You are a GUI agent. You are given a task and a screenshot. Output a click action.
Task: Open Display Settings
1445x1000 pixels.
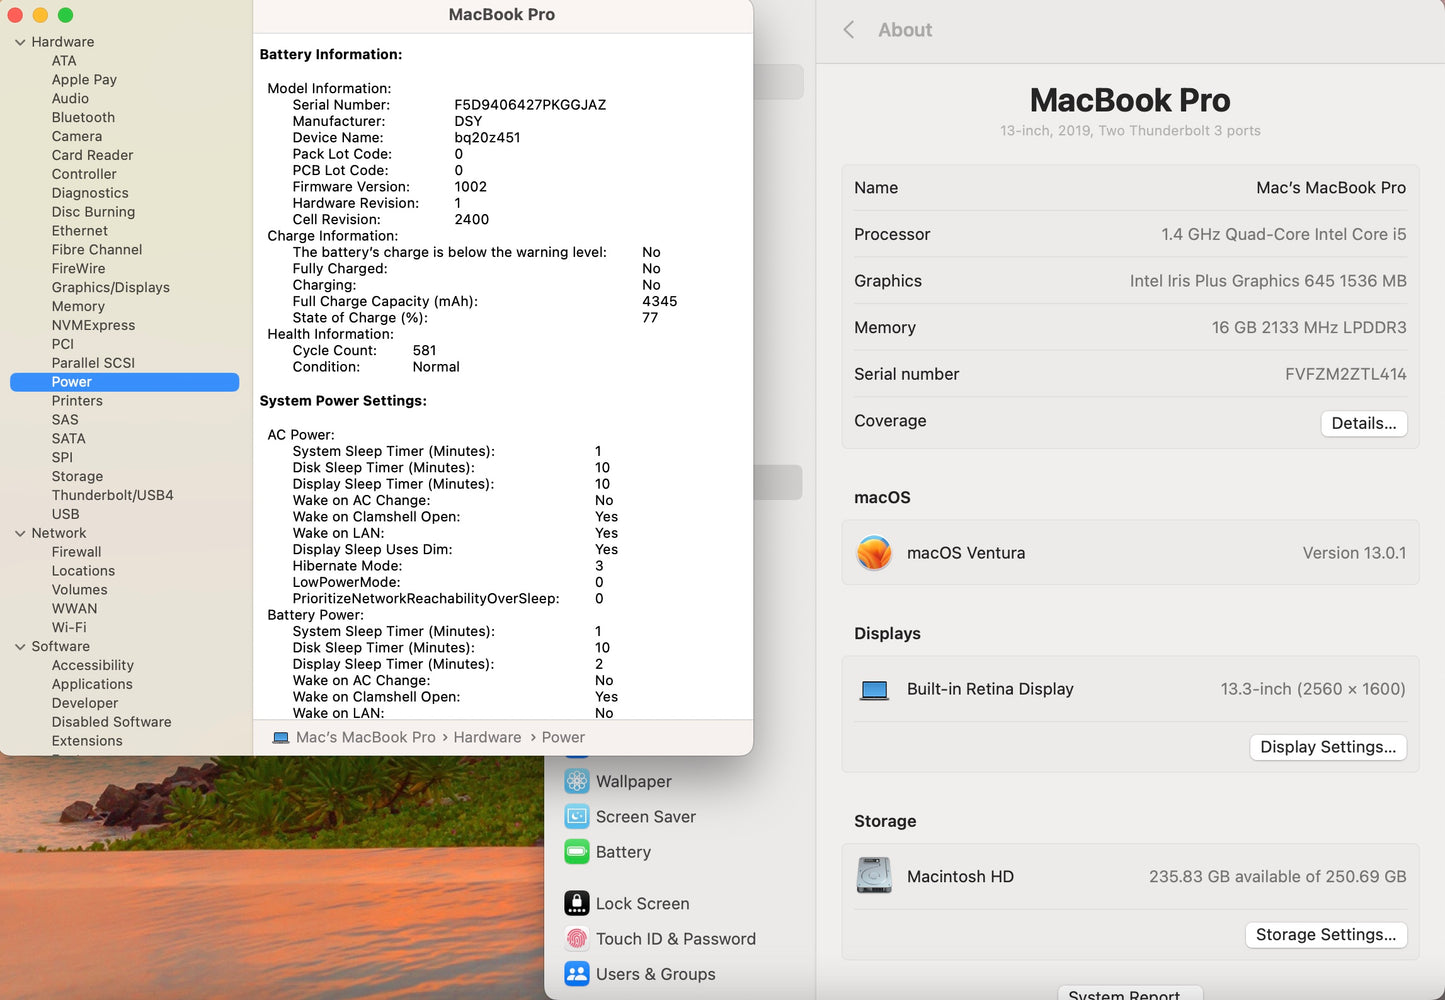click(1328, 747)
